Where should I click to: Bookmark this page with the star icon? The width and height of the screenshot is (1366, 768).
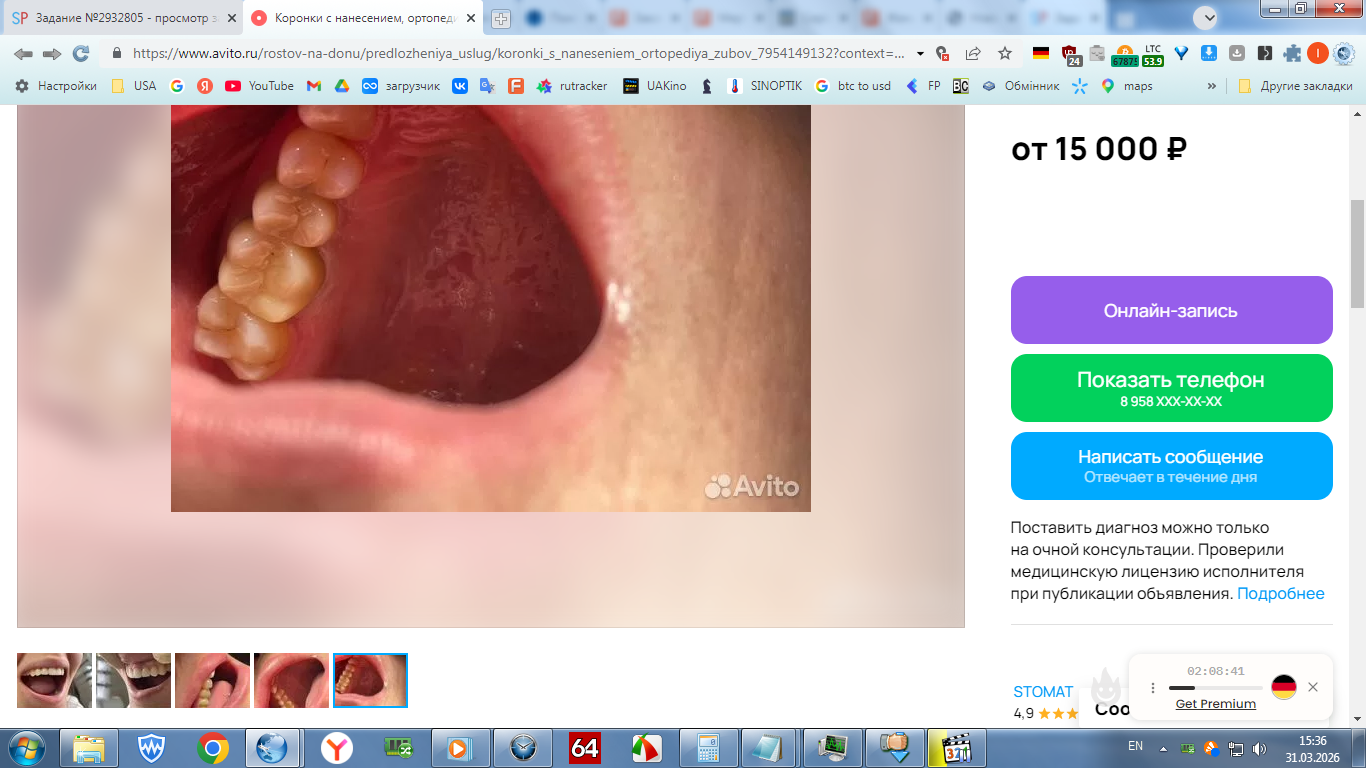(1005, 53)
